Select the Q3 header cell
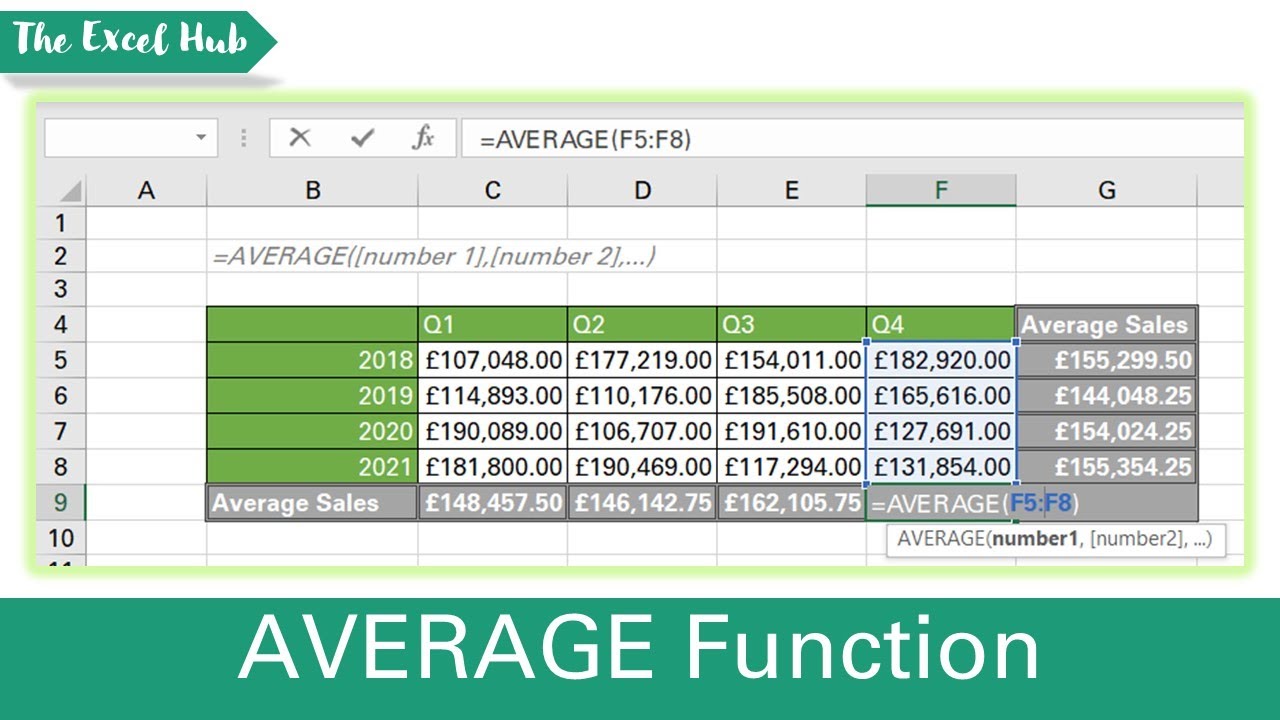The width and height of the screenshot is (1280, 720). click(x=792, y=324)
